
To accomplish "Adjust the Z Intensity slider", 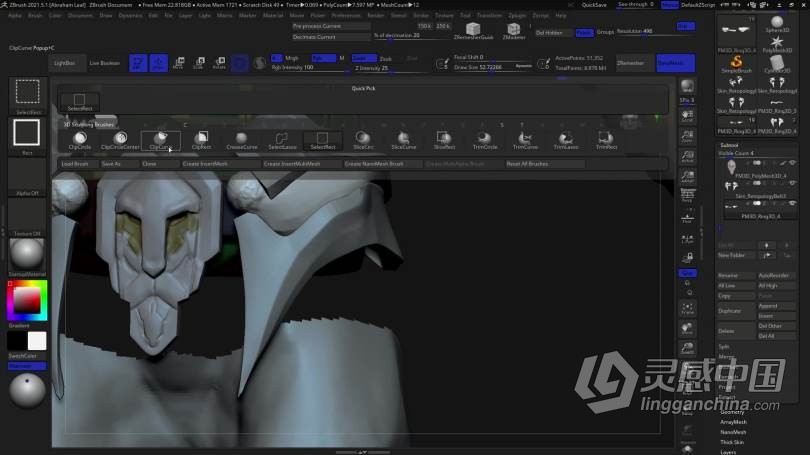I will (x=390, y=68).
